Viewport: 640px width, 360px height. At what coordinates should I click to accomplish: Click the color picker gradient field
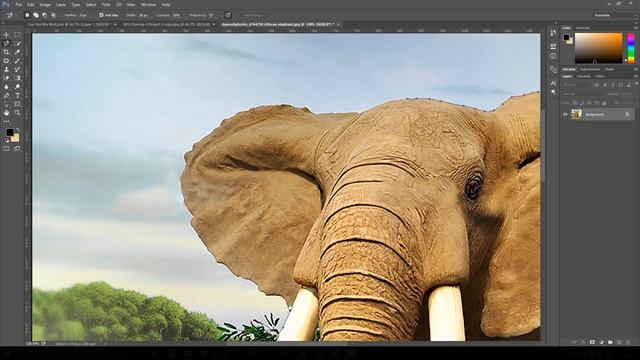click(598, 48)
